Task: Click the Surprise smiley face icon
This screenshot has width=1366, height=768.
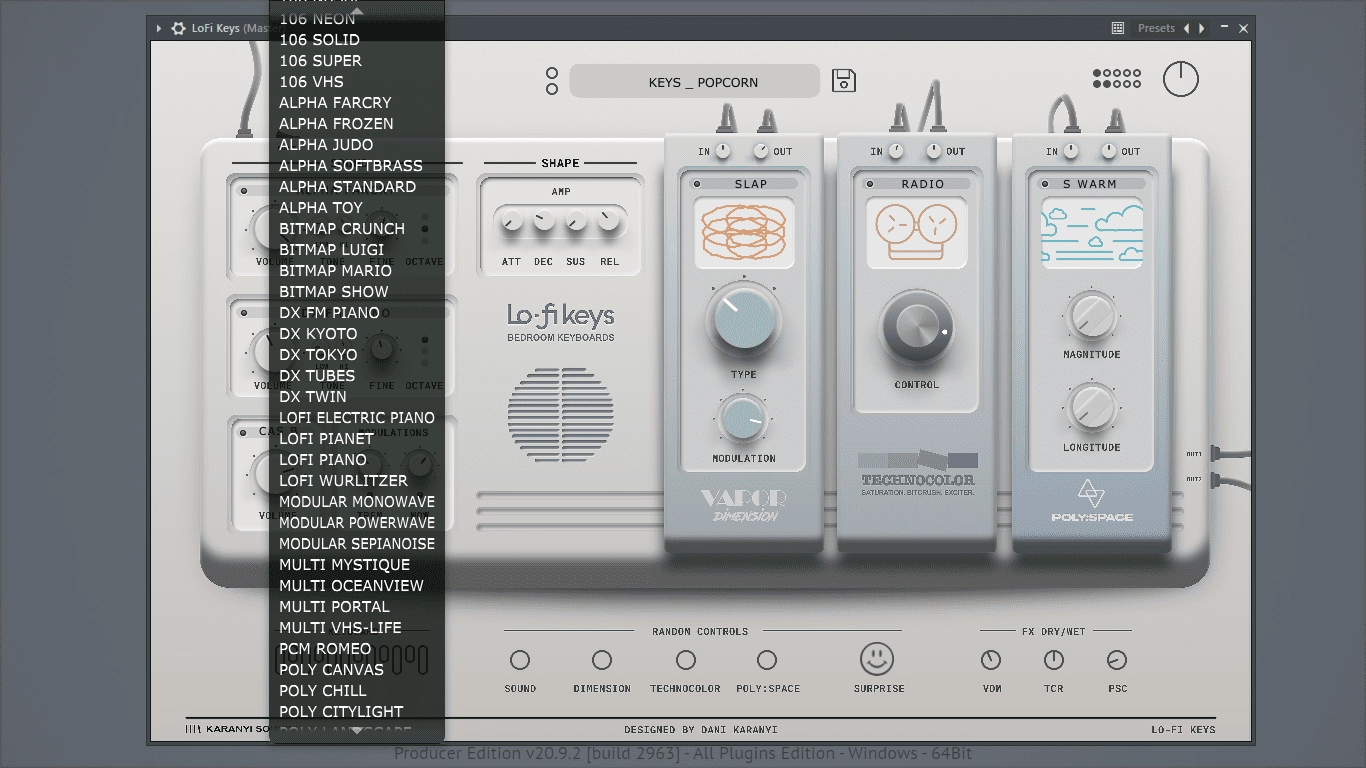Action: (877, 659)
